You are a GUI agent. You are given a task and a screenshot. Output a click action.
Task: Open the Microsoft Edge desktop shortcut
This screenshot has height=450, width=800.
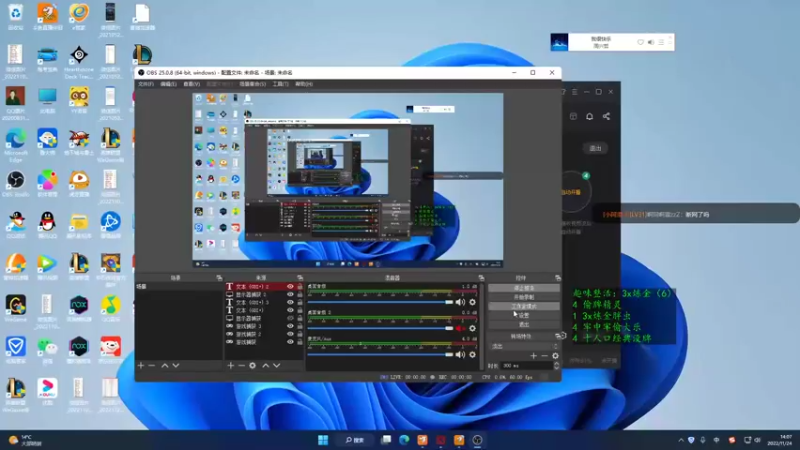(16, 144)
